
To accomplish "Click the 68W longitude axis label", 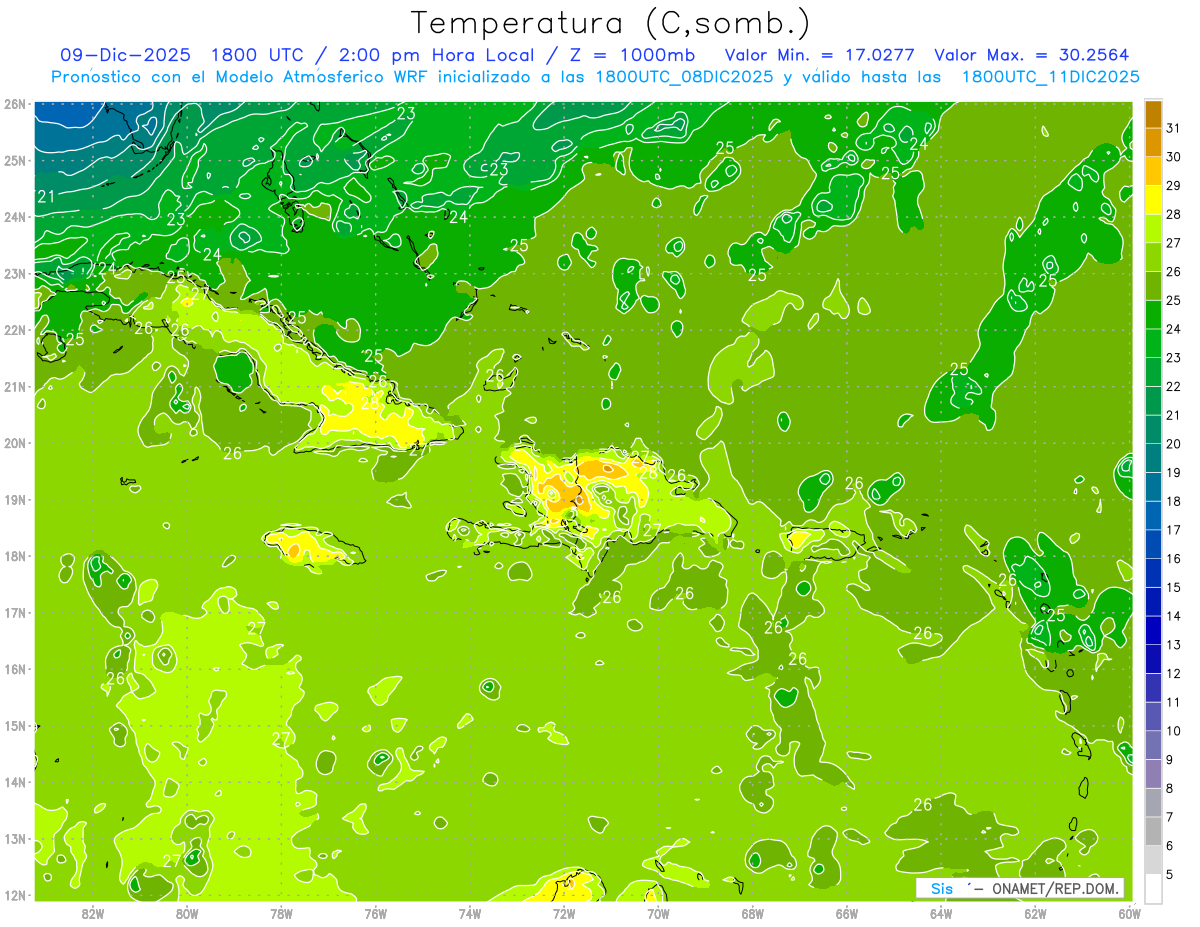I will pyautogui.click(x=753, y=913).
